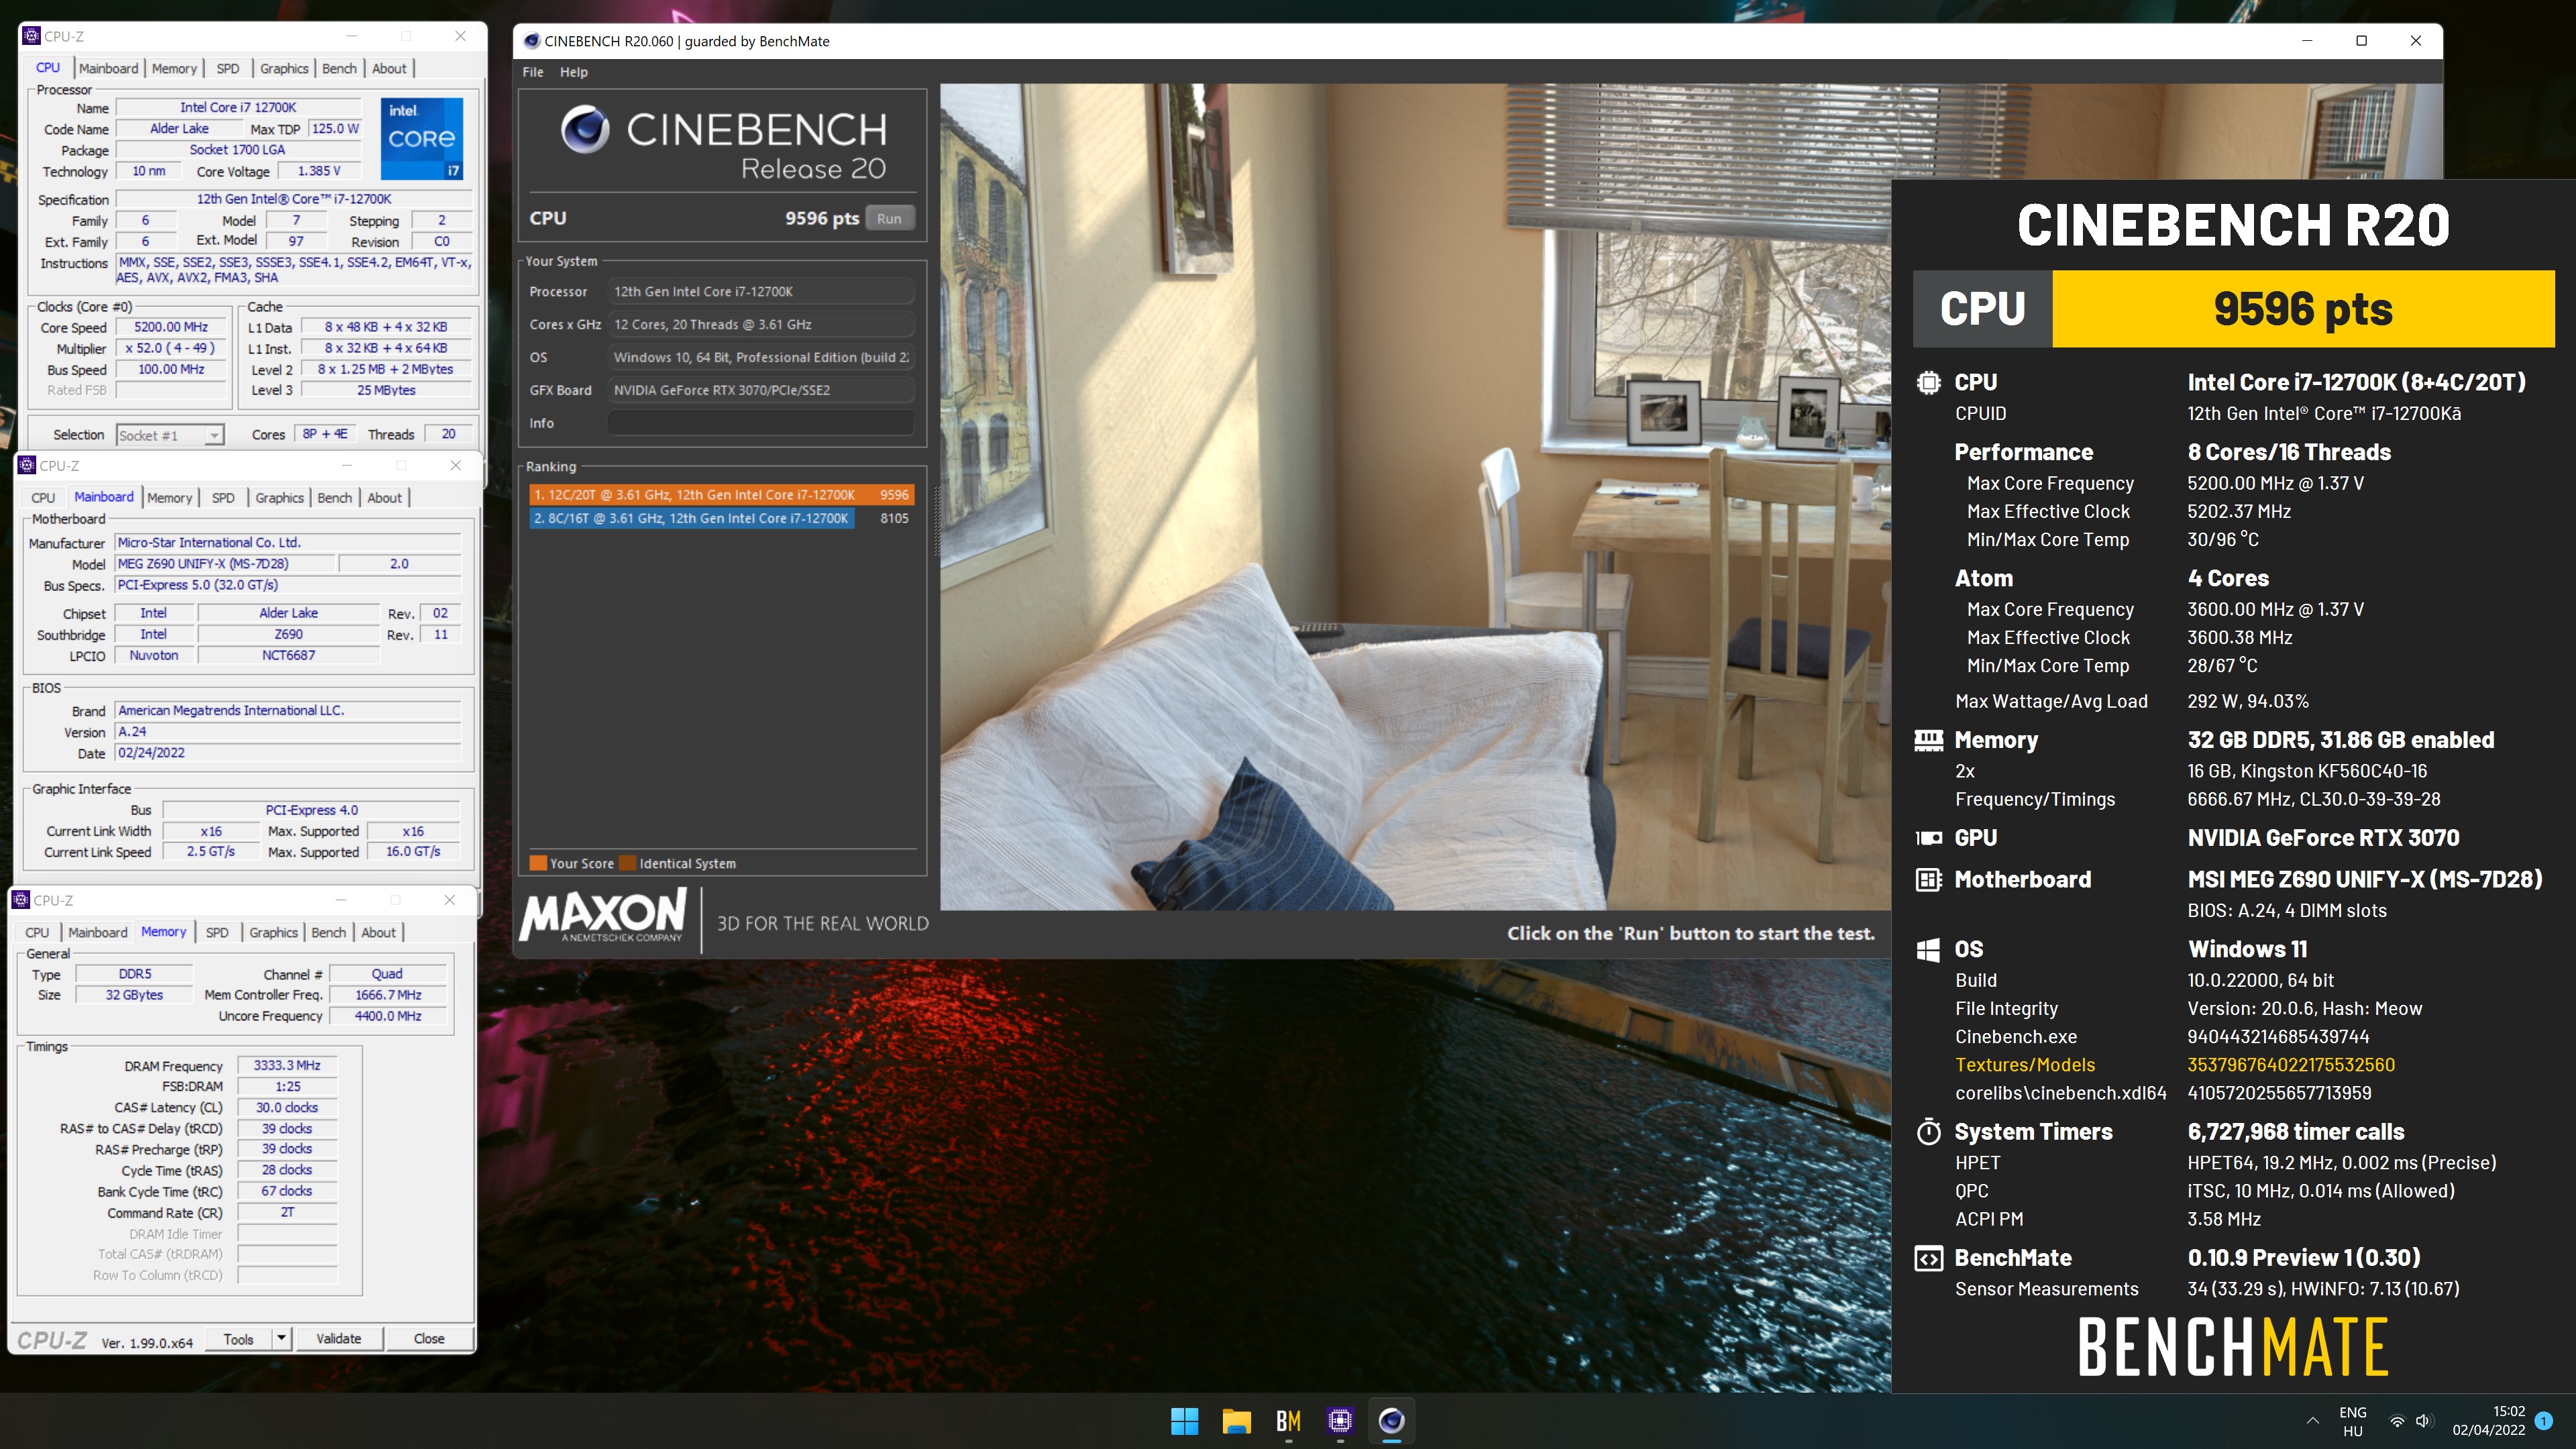
Task: Open the Cinebench File menu
Action: 533,72
